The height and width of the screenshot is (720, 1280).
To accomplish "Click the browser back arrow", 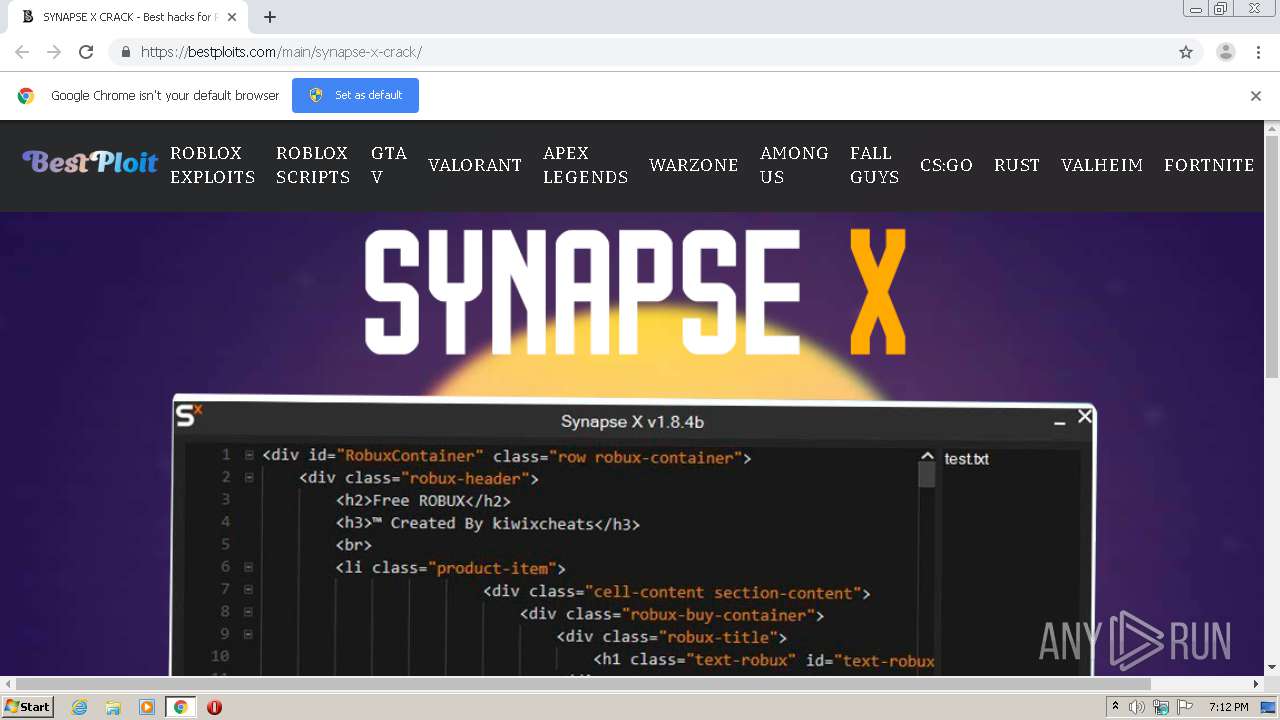I will 22,52.
